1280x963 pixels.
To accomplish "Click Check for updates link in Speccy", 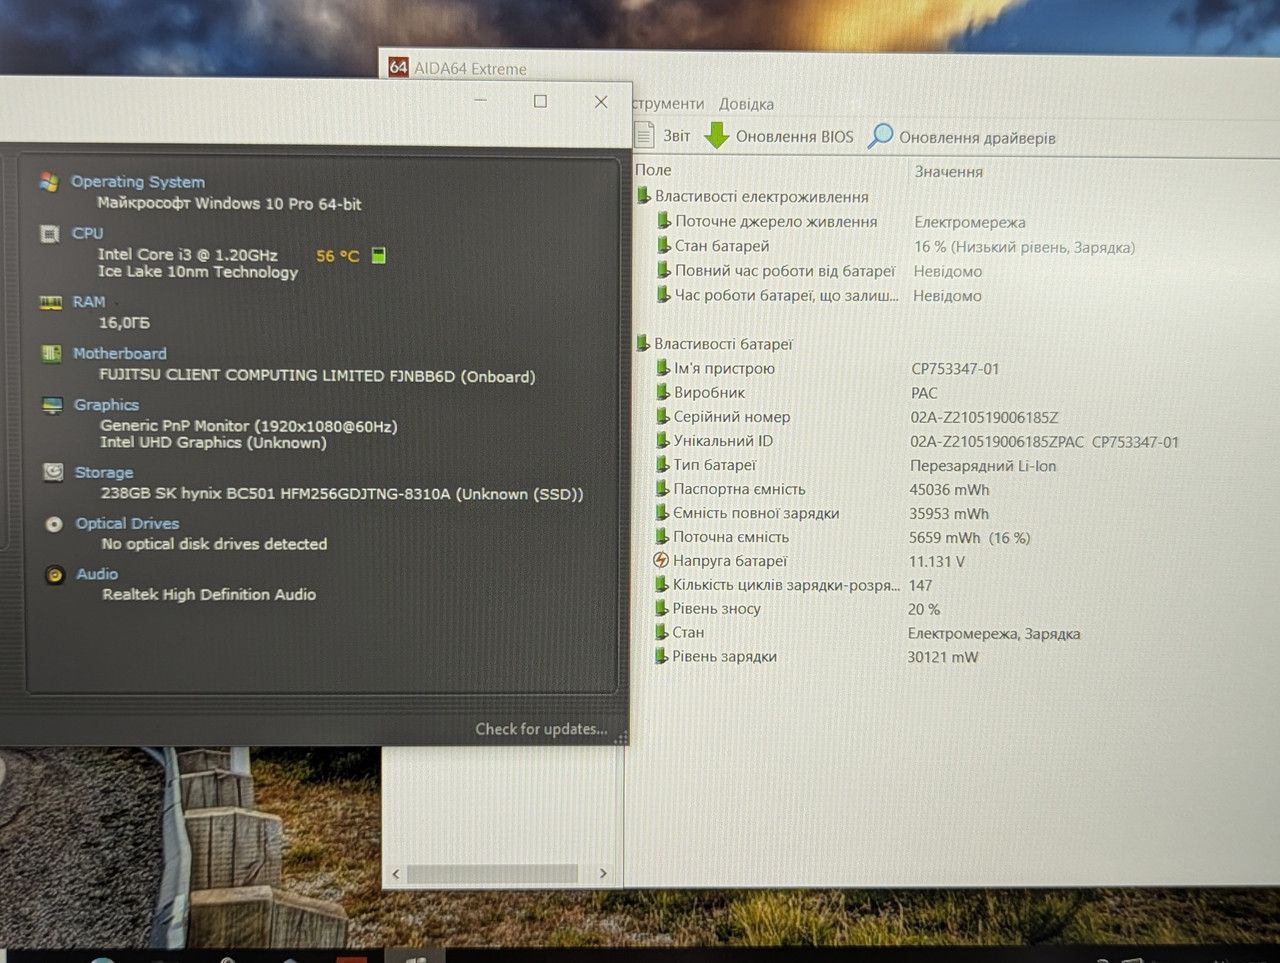I will pos(541,729).
